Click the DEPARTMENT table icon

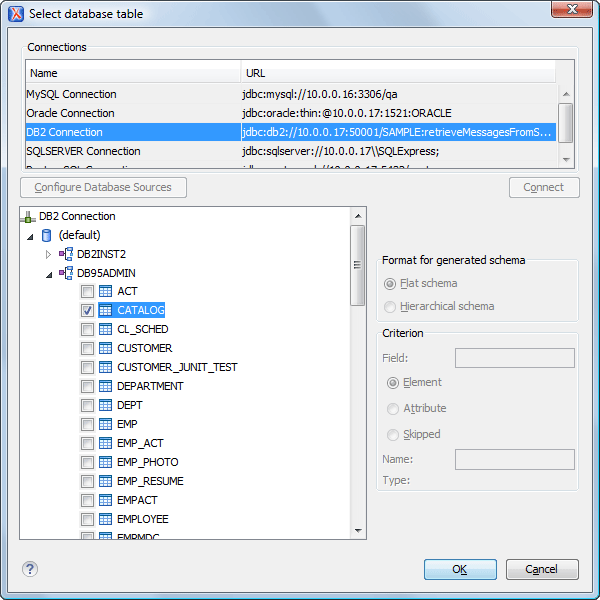[105, 386]
